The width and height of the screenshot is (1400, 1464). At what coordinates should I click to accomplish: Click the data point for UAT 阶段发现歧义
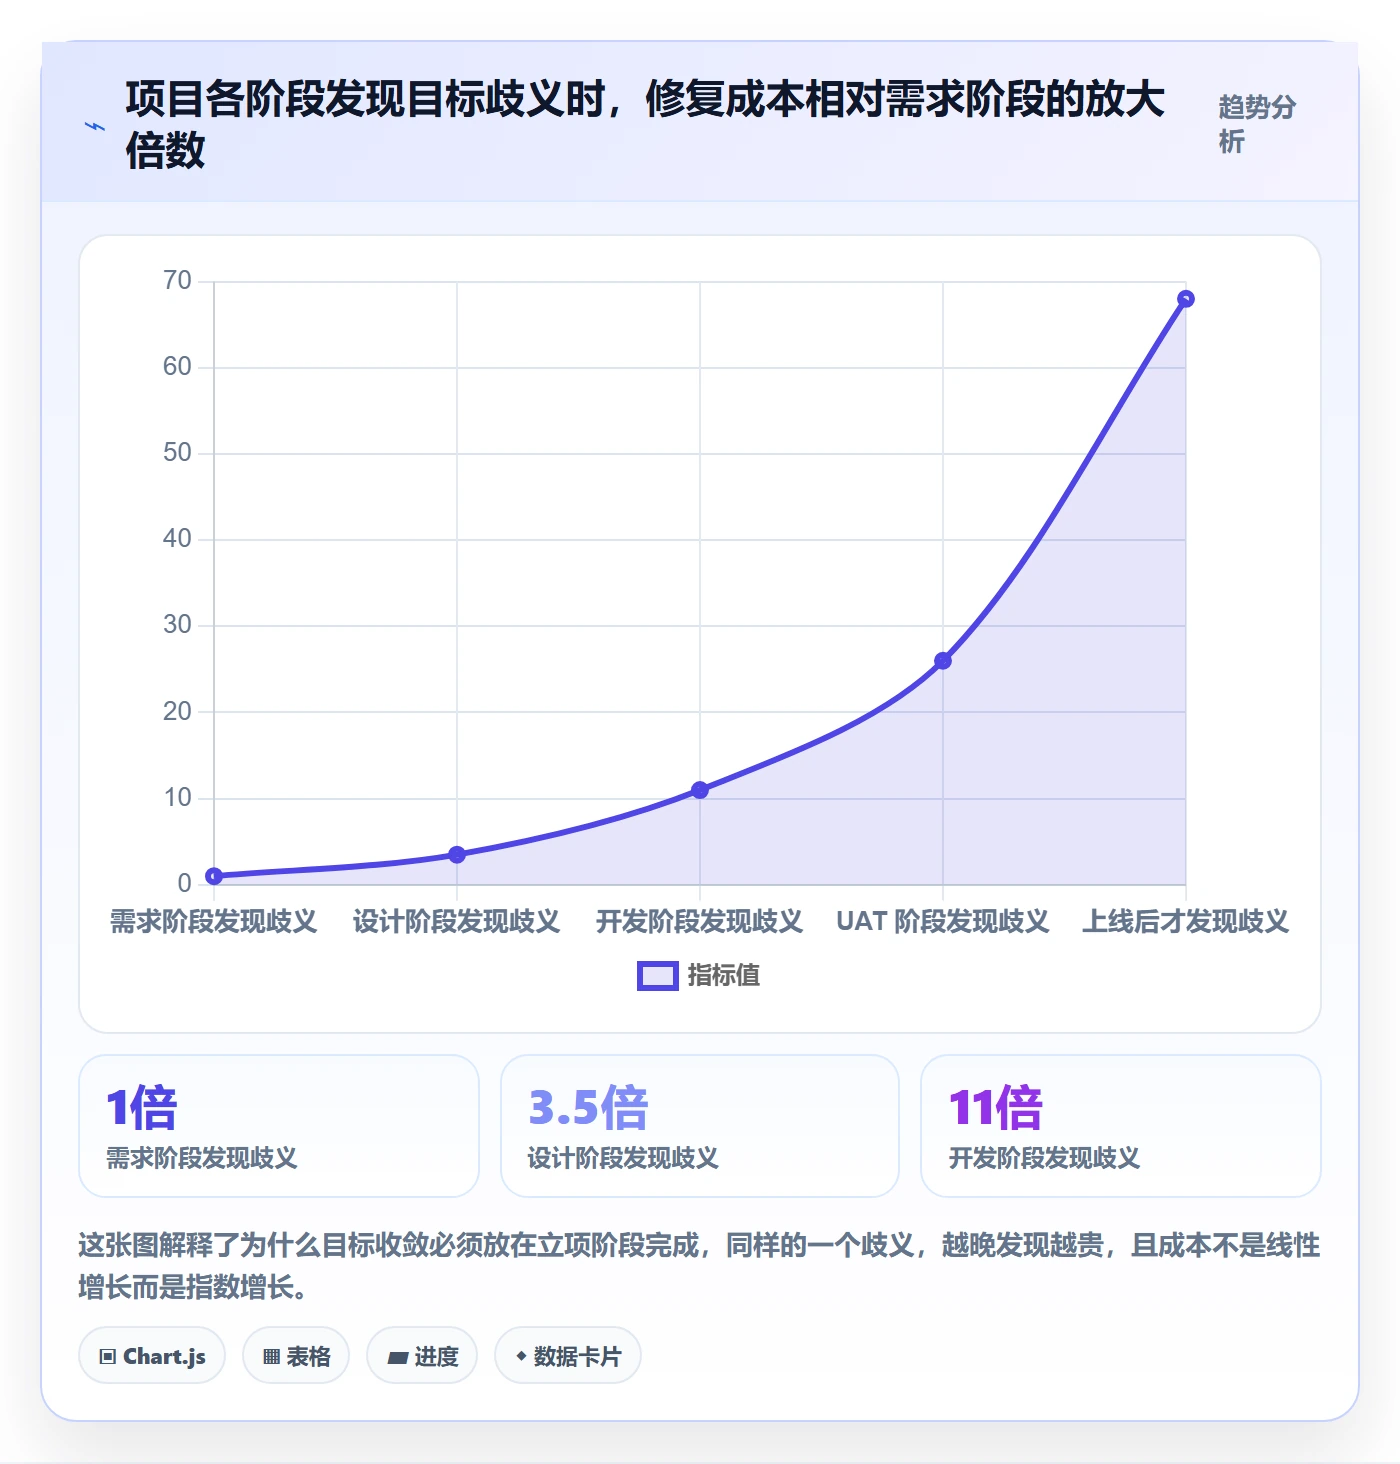[x=943, y=661]
